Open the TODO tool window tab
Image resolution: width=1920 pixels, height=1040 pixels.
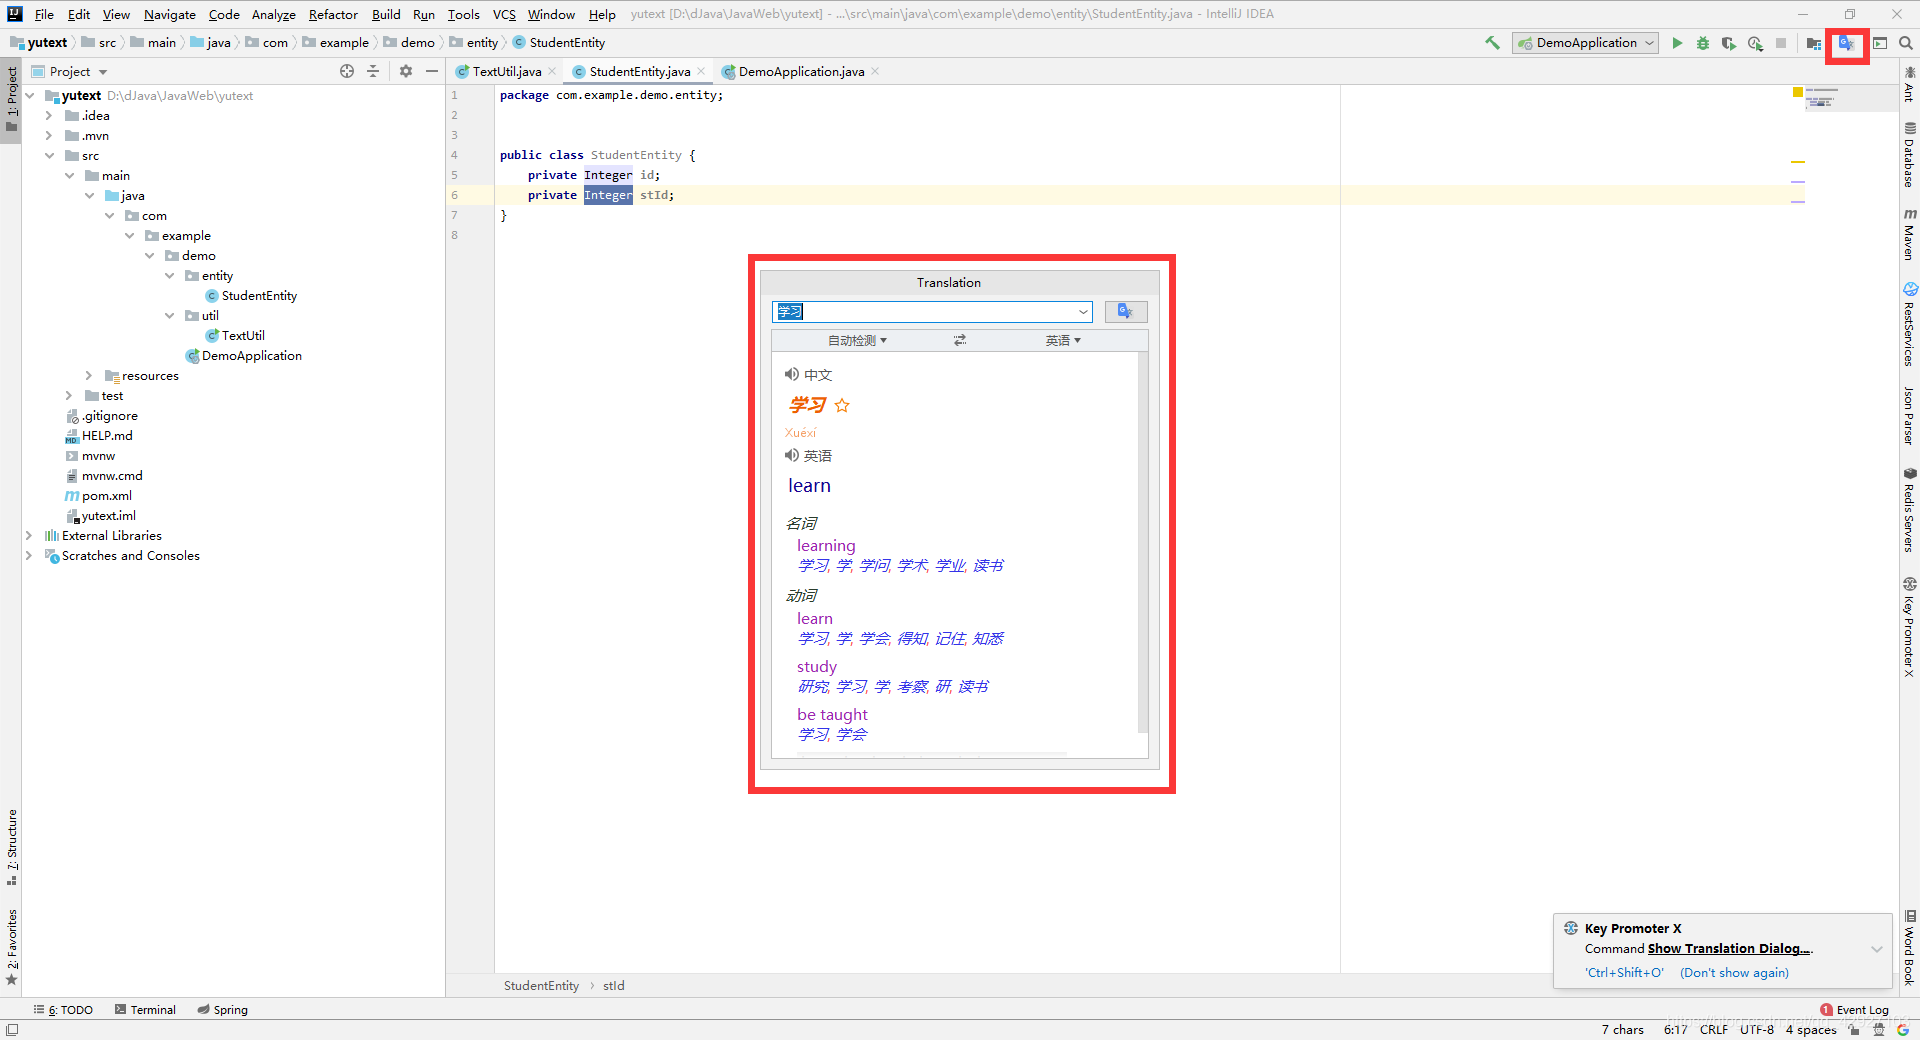click(63, 1010)
